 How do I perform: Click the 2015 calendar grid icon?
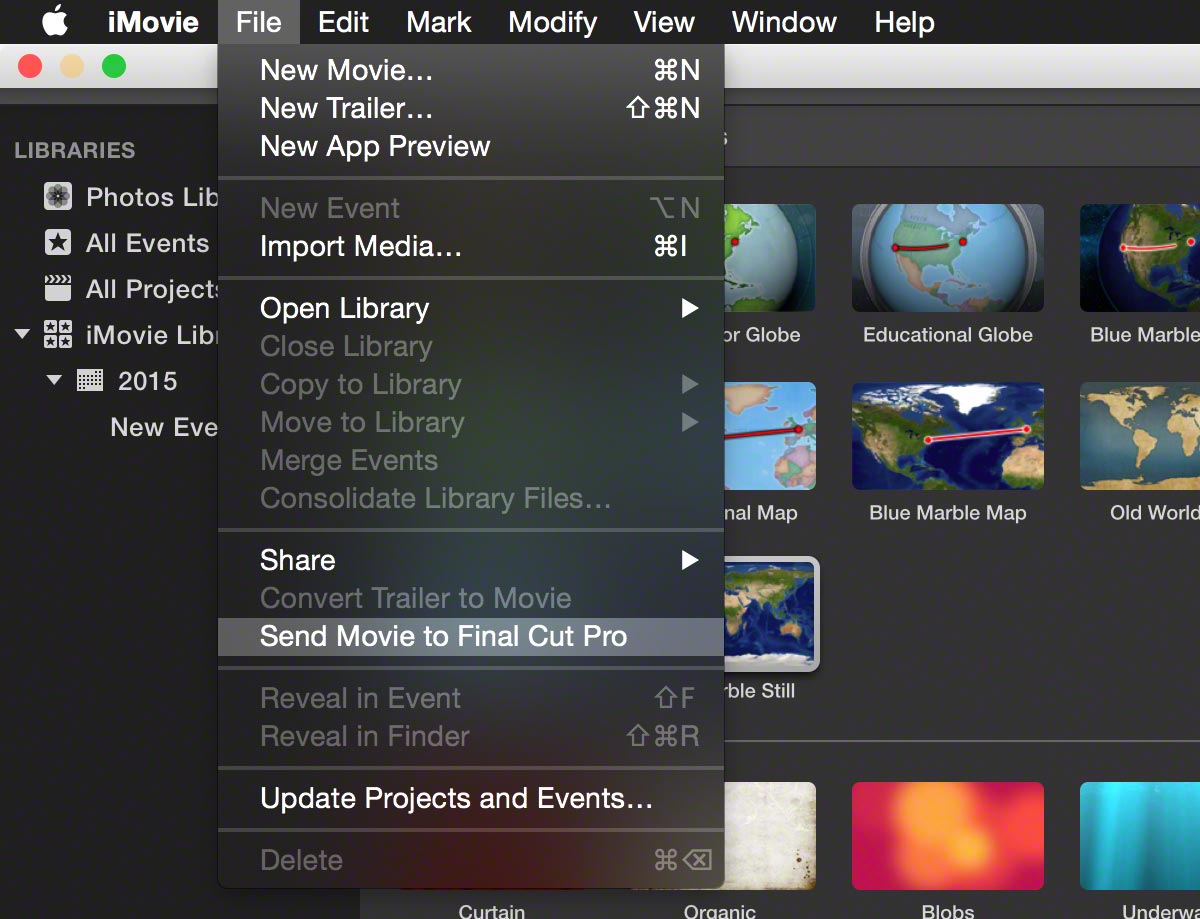pos(90,381)
